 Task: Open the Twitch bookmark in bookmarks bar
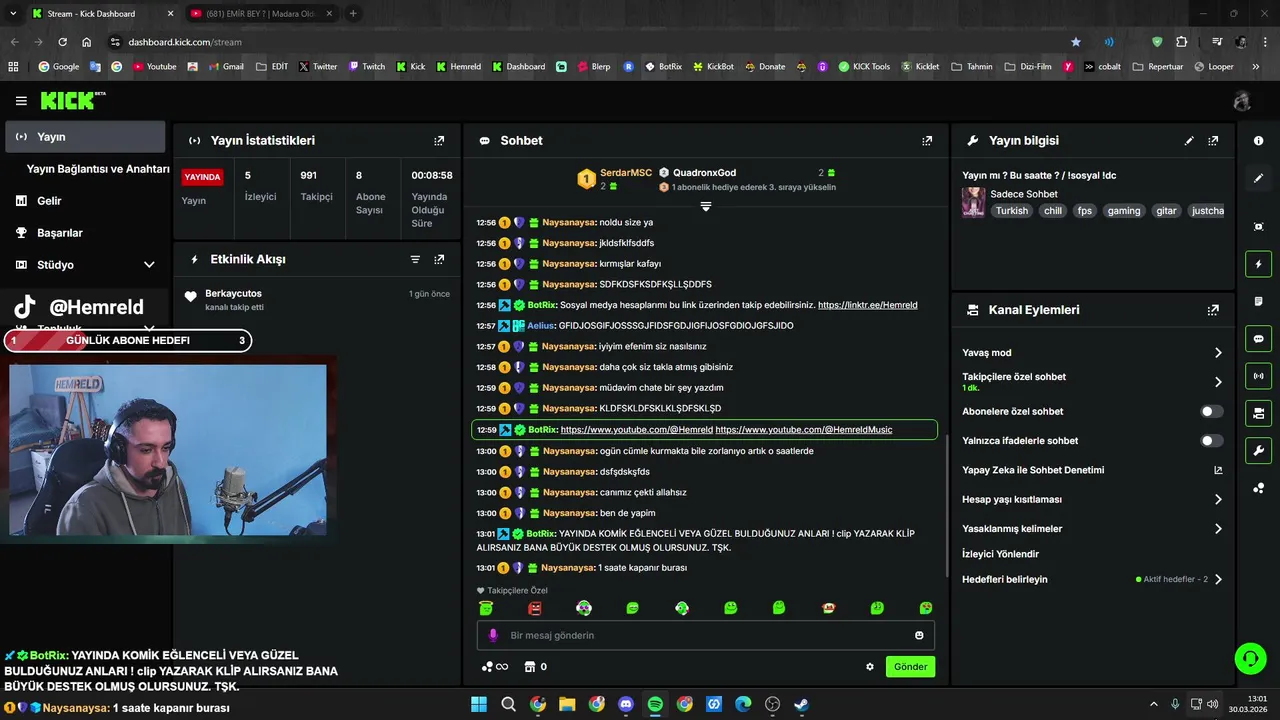click(x=366, y=67)
